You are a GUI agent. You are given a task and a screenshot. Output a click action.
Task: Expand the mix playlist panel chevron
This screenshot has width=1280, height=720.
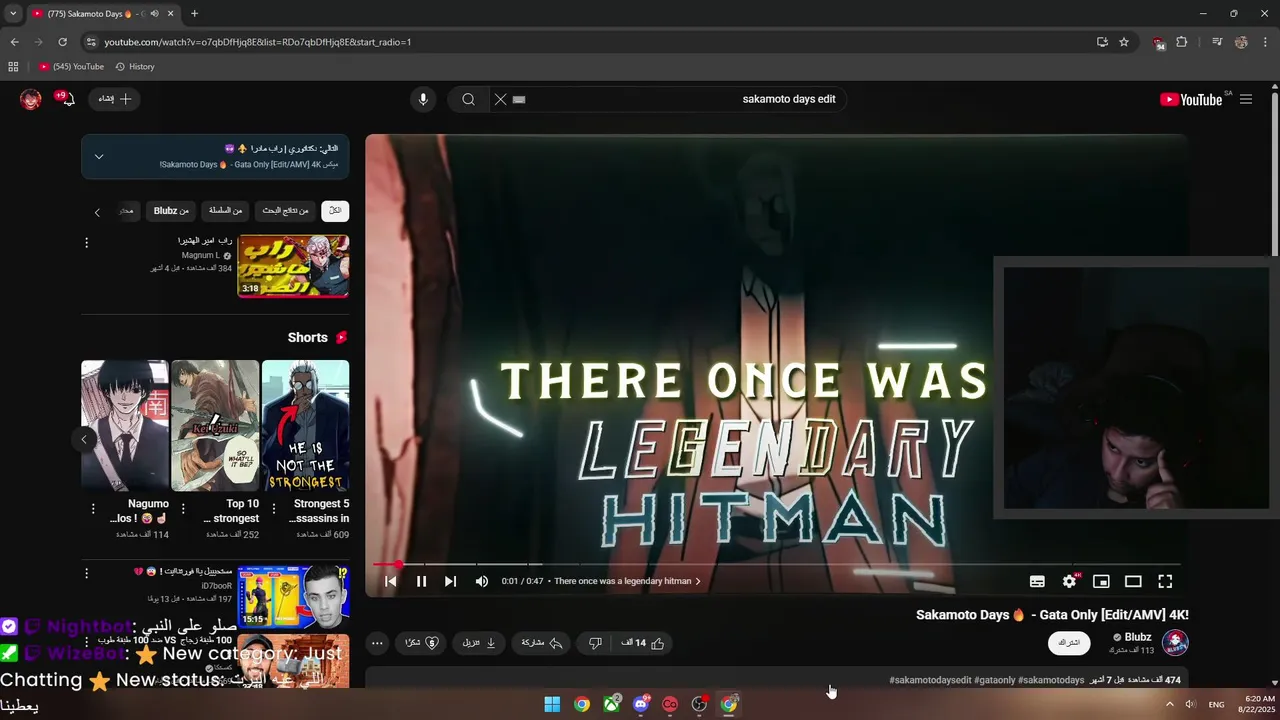click(99, 156)
